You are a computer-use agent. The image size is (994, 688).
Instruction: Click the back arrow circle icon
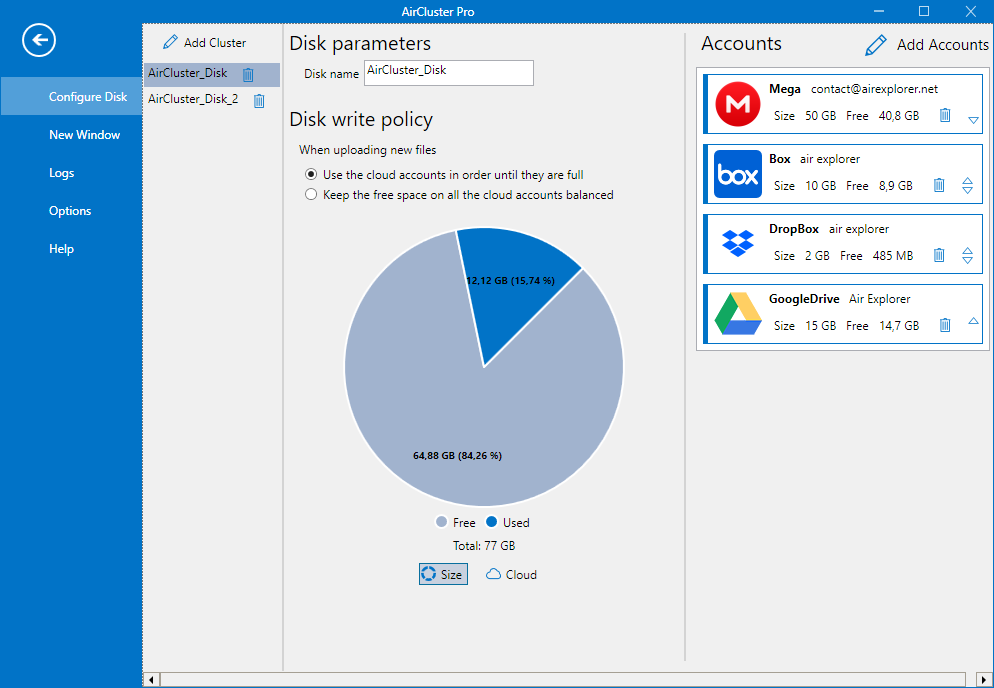(x=39, y=41)
